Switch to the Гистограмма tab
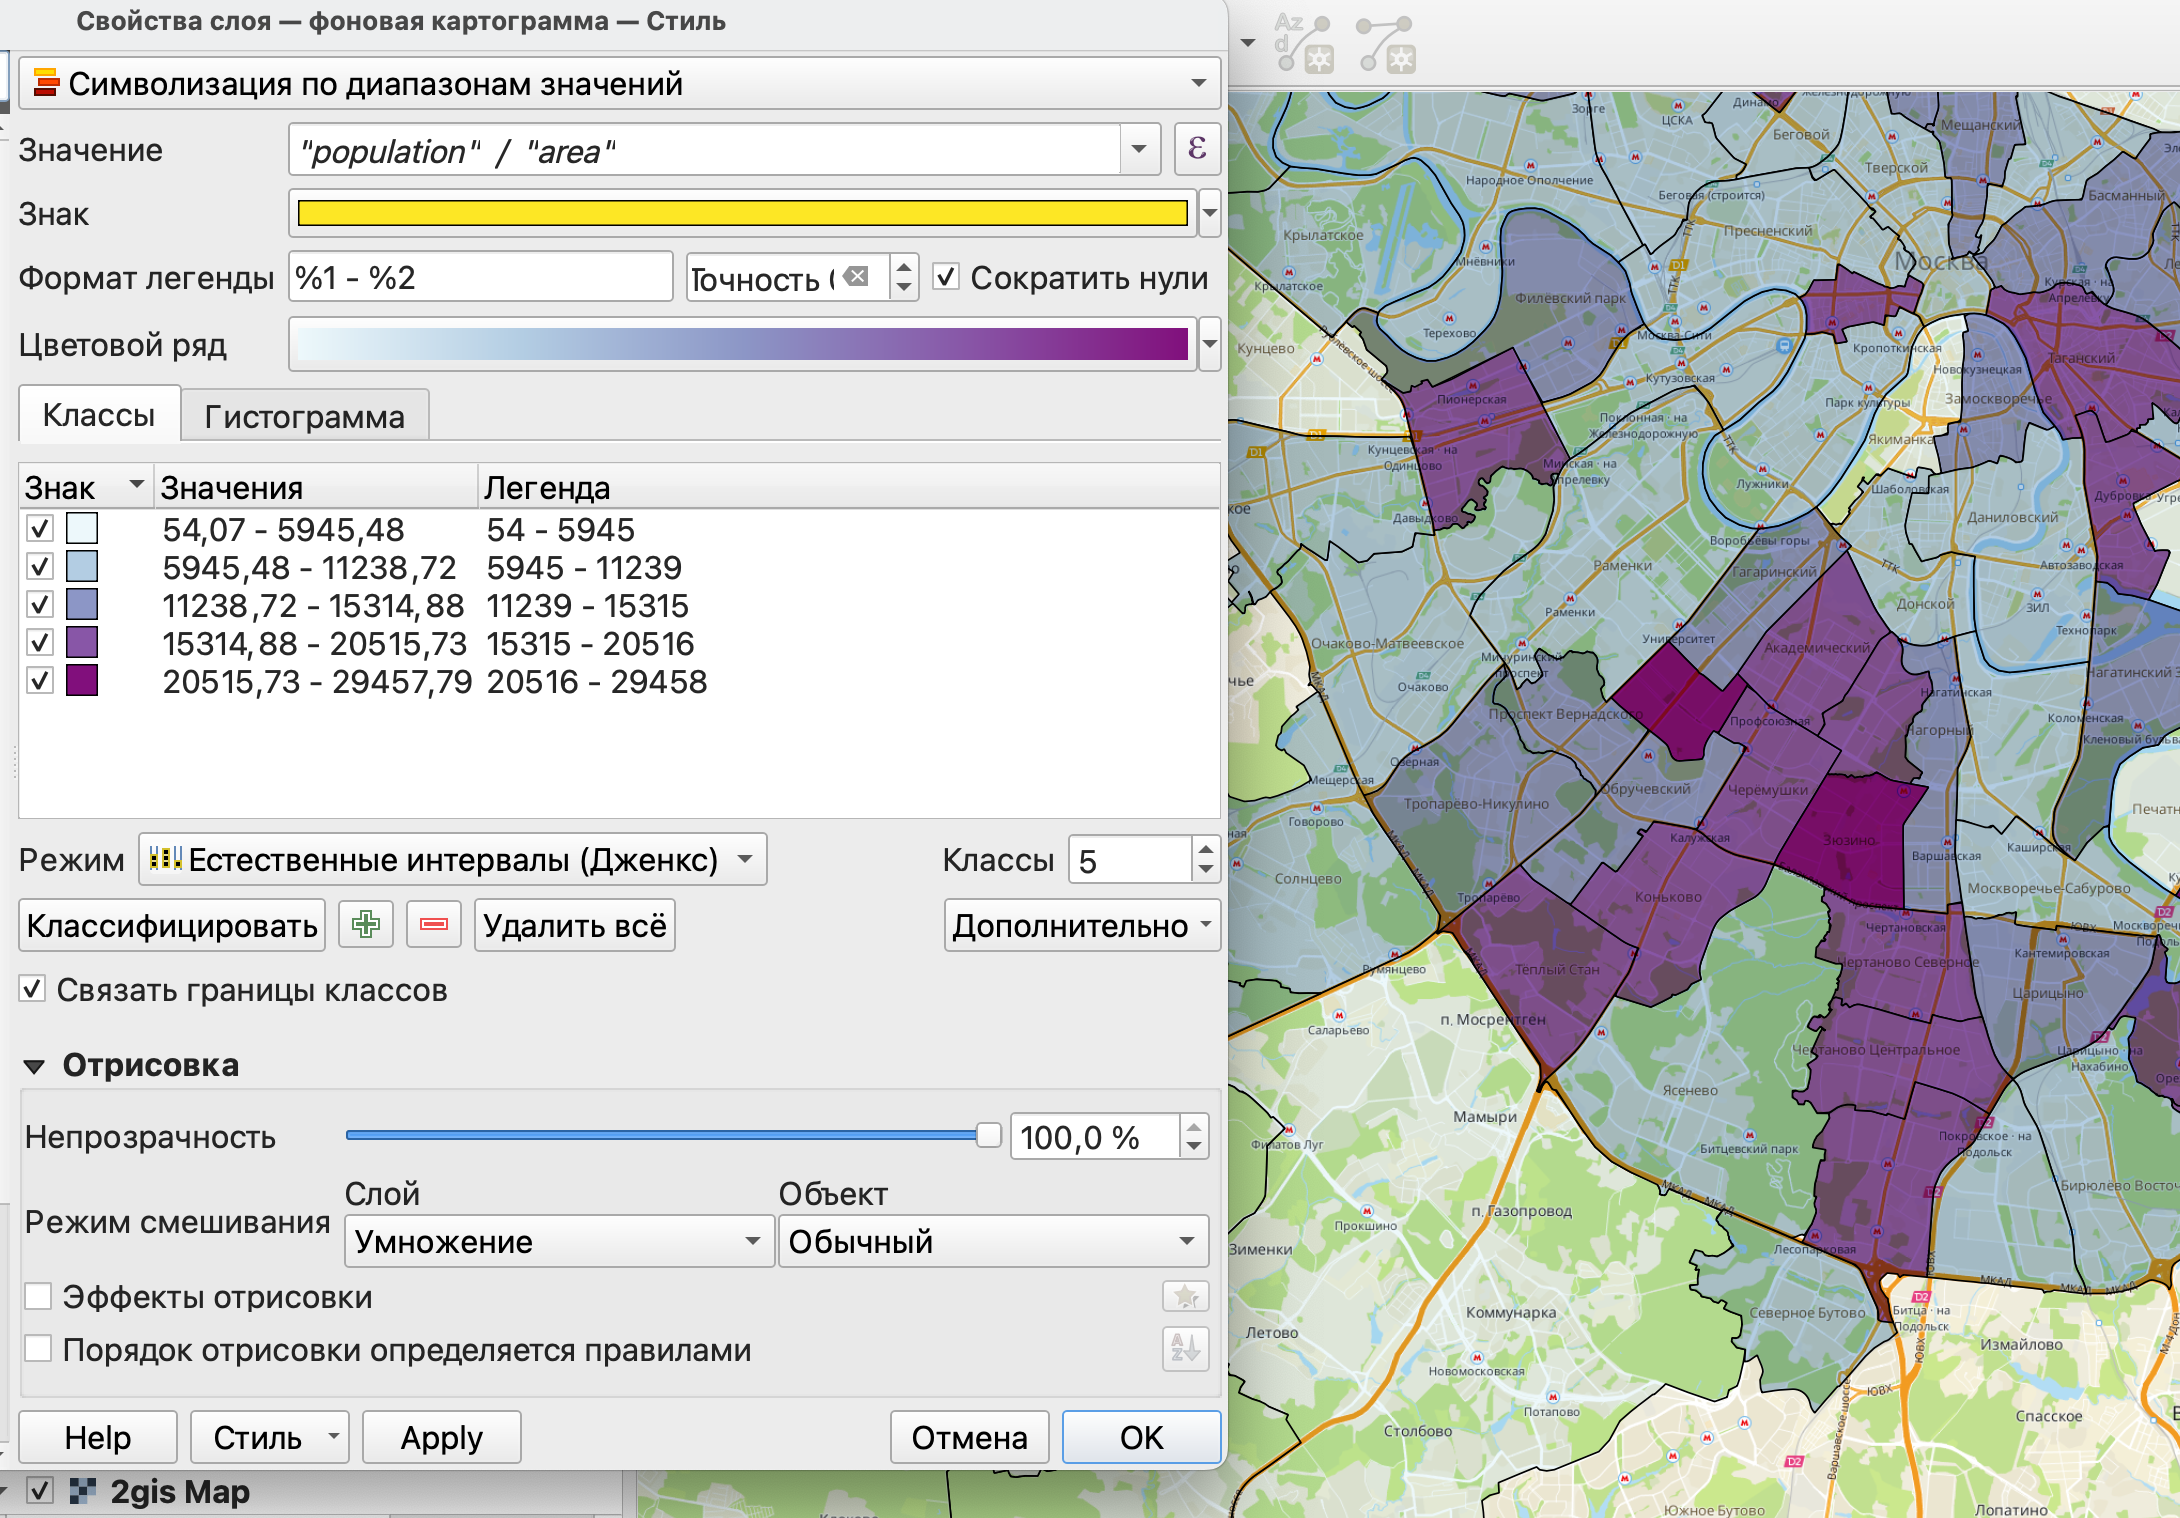The width and height of the screenshot is (2180, 1518). (305, 416)
